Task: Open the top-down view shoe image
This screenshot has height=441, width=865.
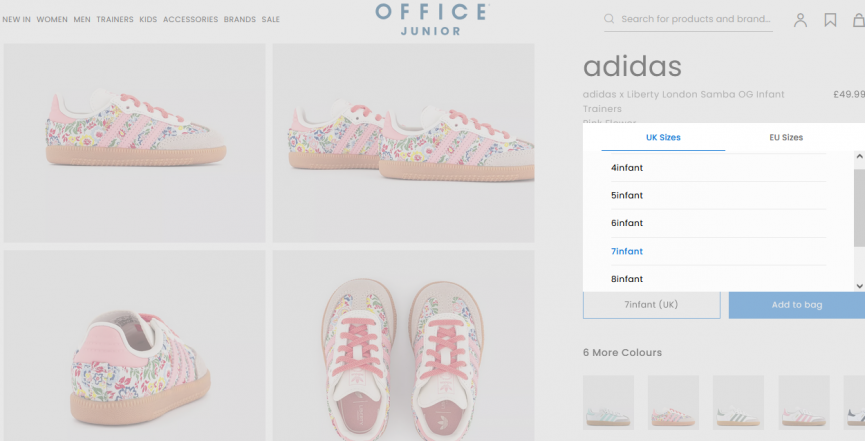Action: 403,345
